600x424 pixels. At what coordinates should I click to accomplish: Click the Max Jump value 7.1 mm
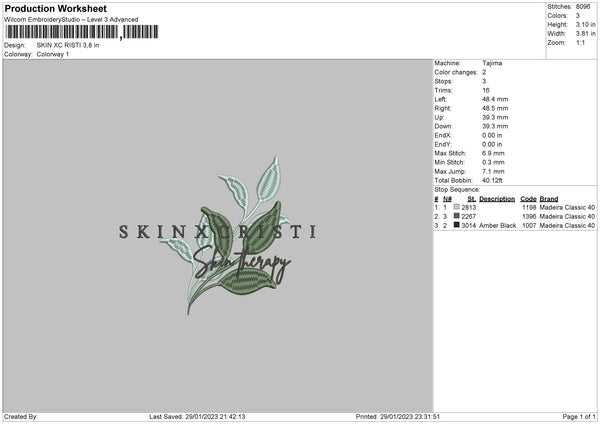pos(493,171)
